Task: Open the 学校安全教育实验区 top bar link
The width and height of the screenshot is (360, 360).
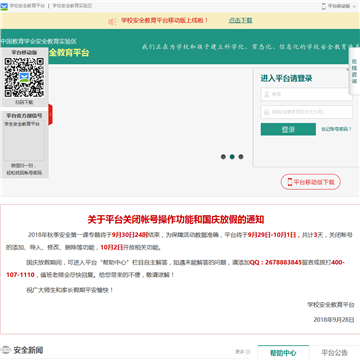Action: coord(72,6)
